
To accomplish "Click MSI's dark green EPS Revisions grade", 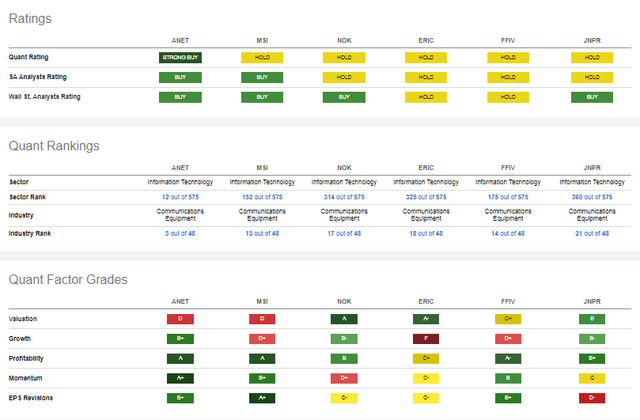I will click(262, 398).
